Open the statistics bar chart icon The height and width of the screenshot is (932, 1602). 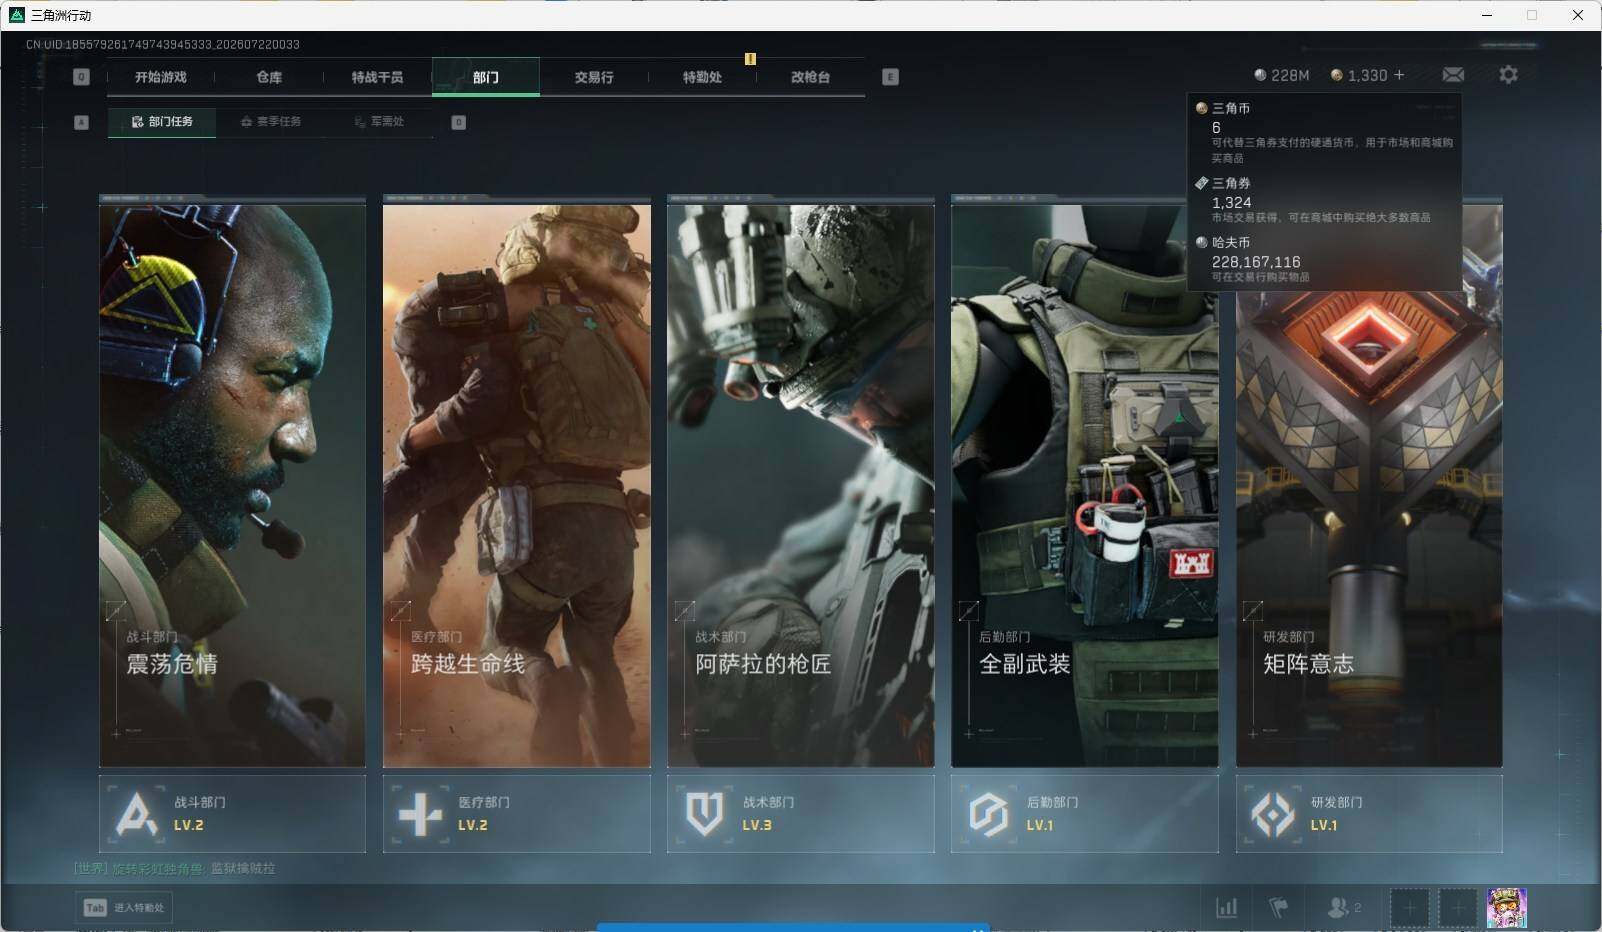[1226, 908]
